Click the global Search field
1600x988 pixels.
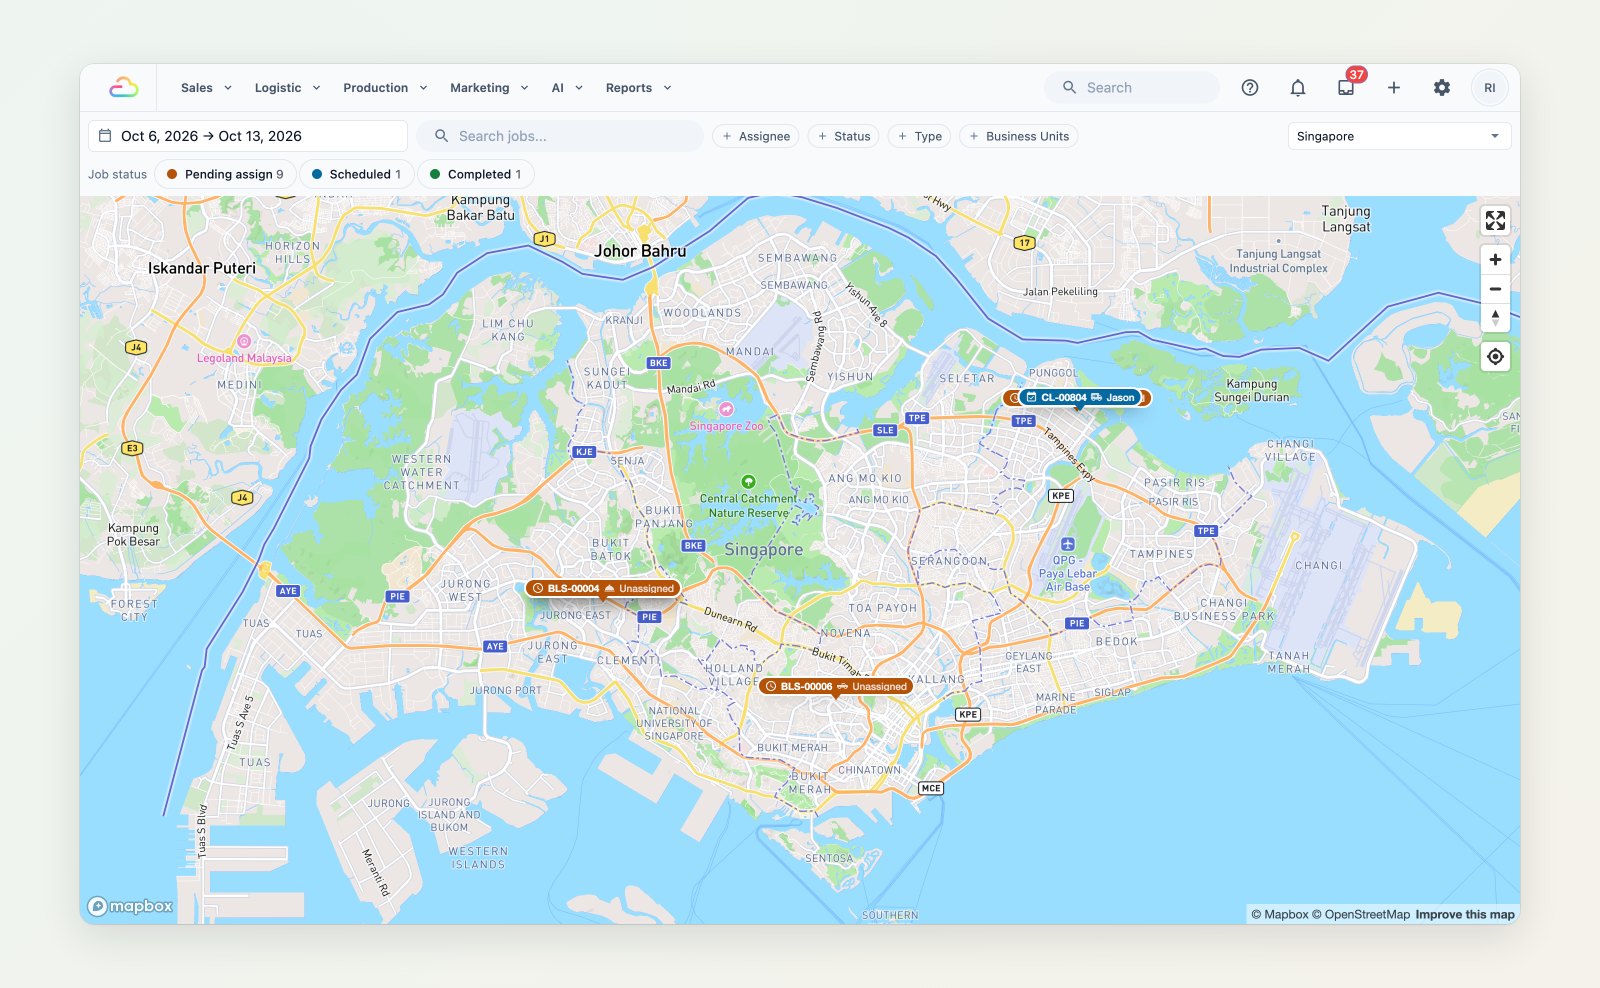(x=1132, y=88)
